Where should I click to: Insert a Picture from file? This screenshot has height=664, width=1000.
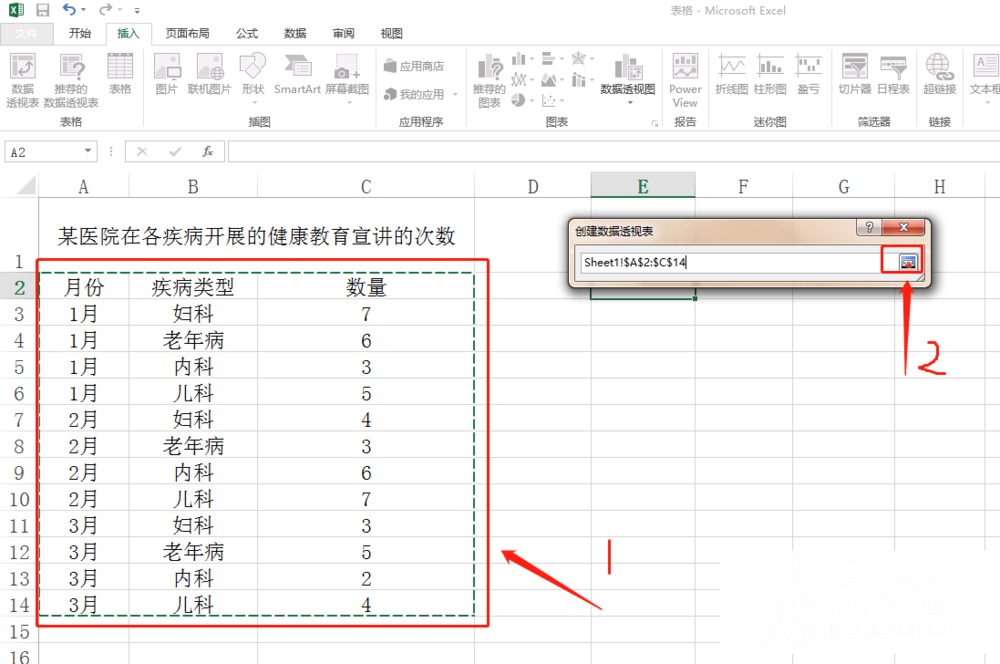coord(167,75)
